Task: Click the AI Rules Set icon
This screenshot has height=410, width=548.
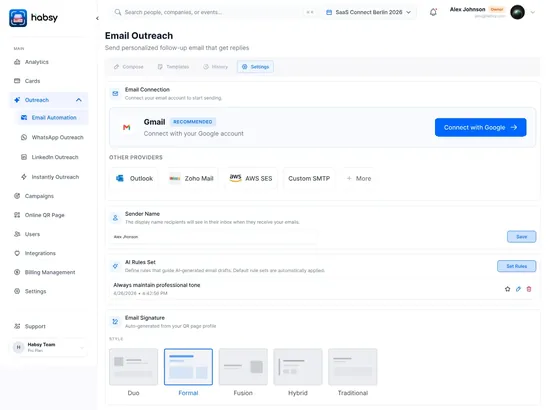Action: point(115,266)
